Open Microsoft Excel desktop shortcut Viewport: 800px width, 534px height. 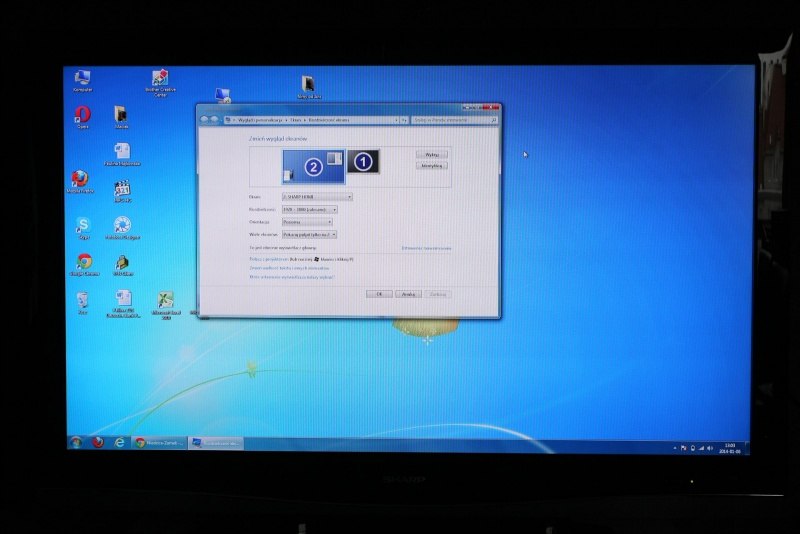pyautogui.click(x=165, y=300)
